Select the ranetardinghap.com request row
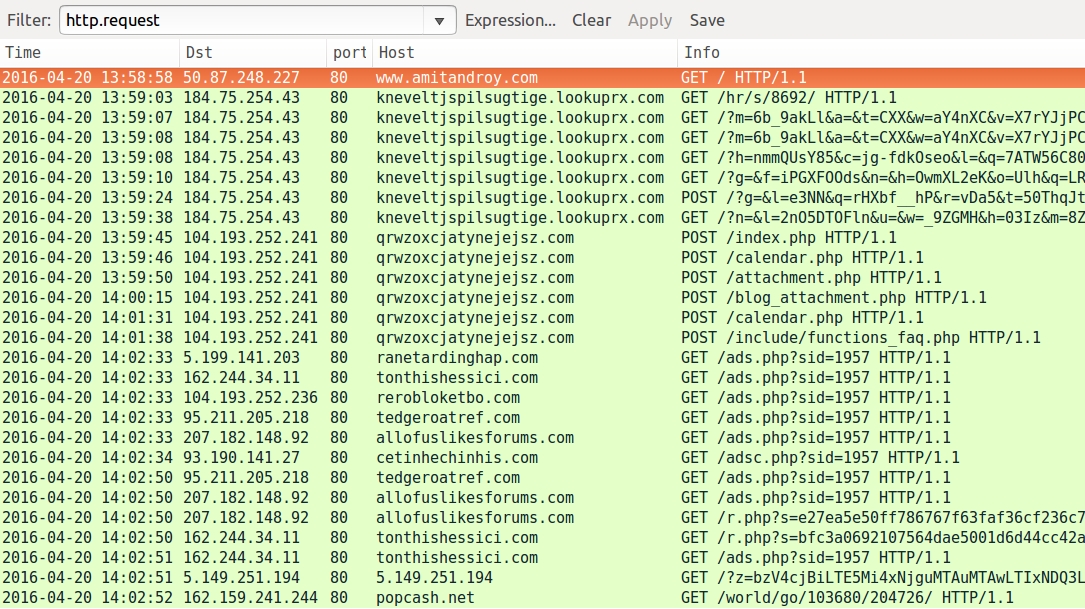 pyautogui.click(x=456, y=358)
